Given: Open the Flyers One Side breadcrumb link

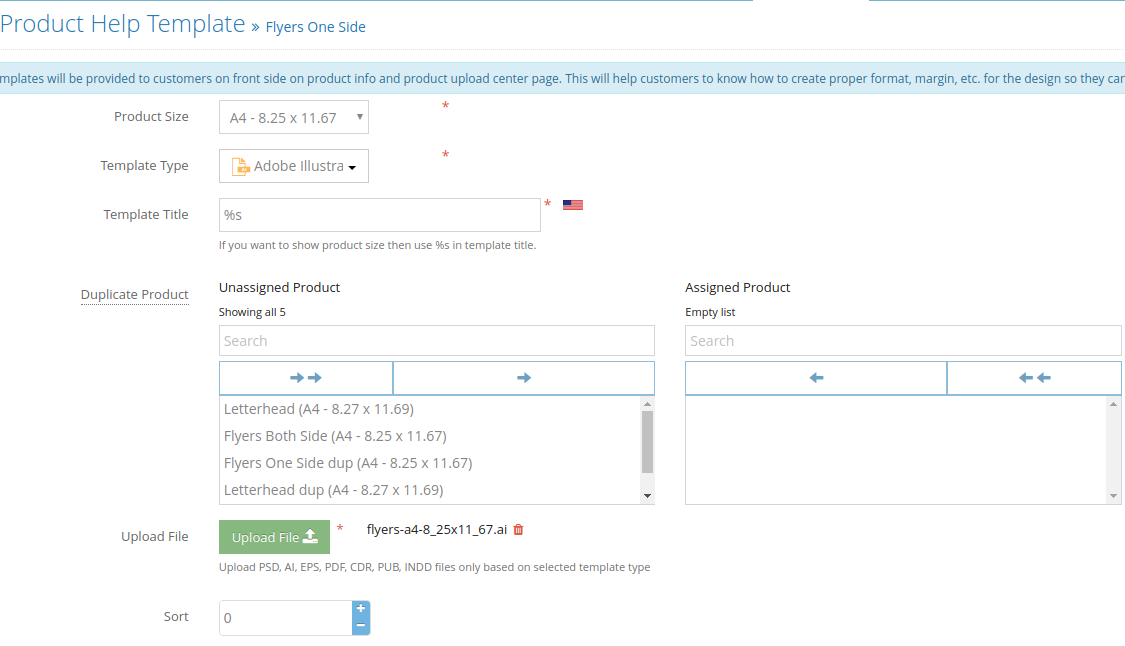Looking at the screenshot, I should click(315, 27).
